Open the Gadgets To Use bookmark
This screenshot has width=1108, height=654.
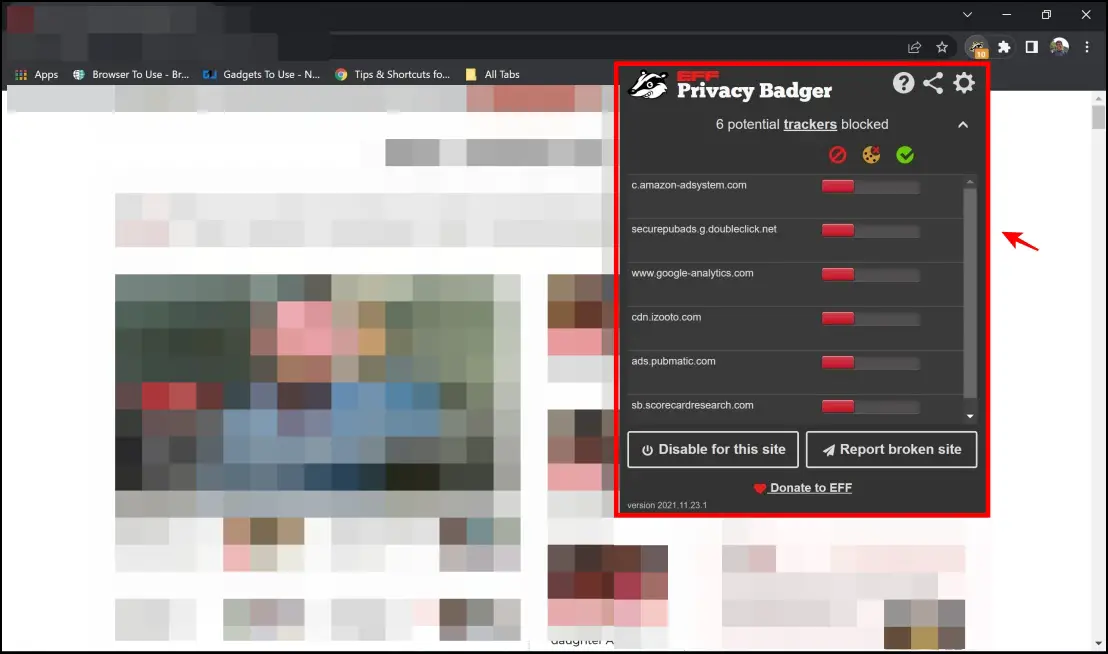pos(261,74)
